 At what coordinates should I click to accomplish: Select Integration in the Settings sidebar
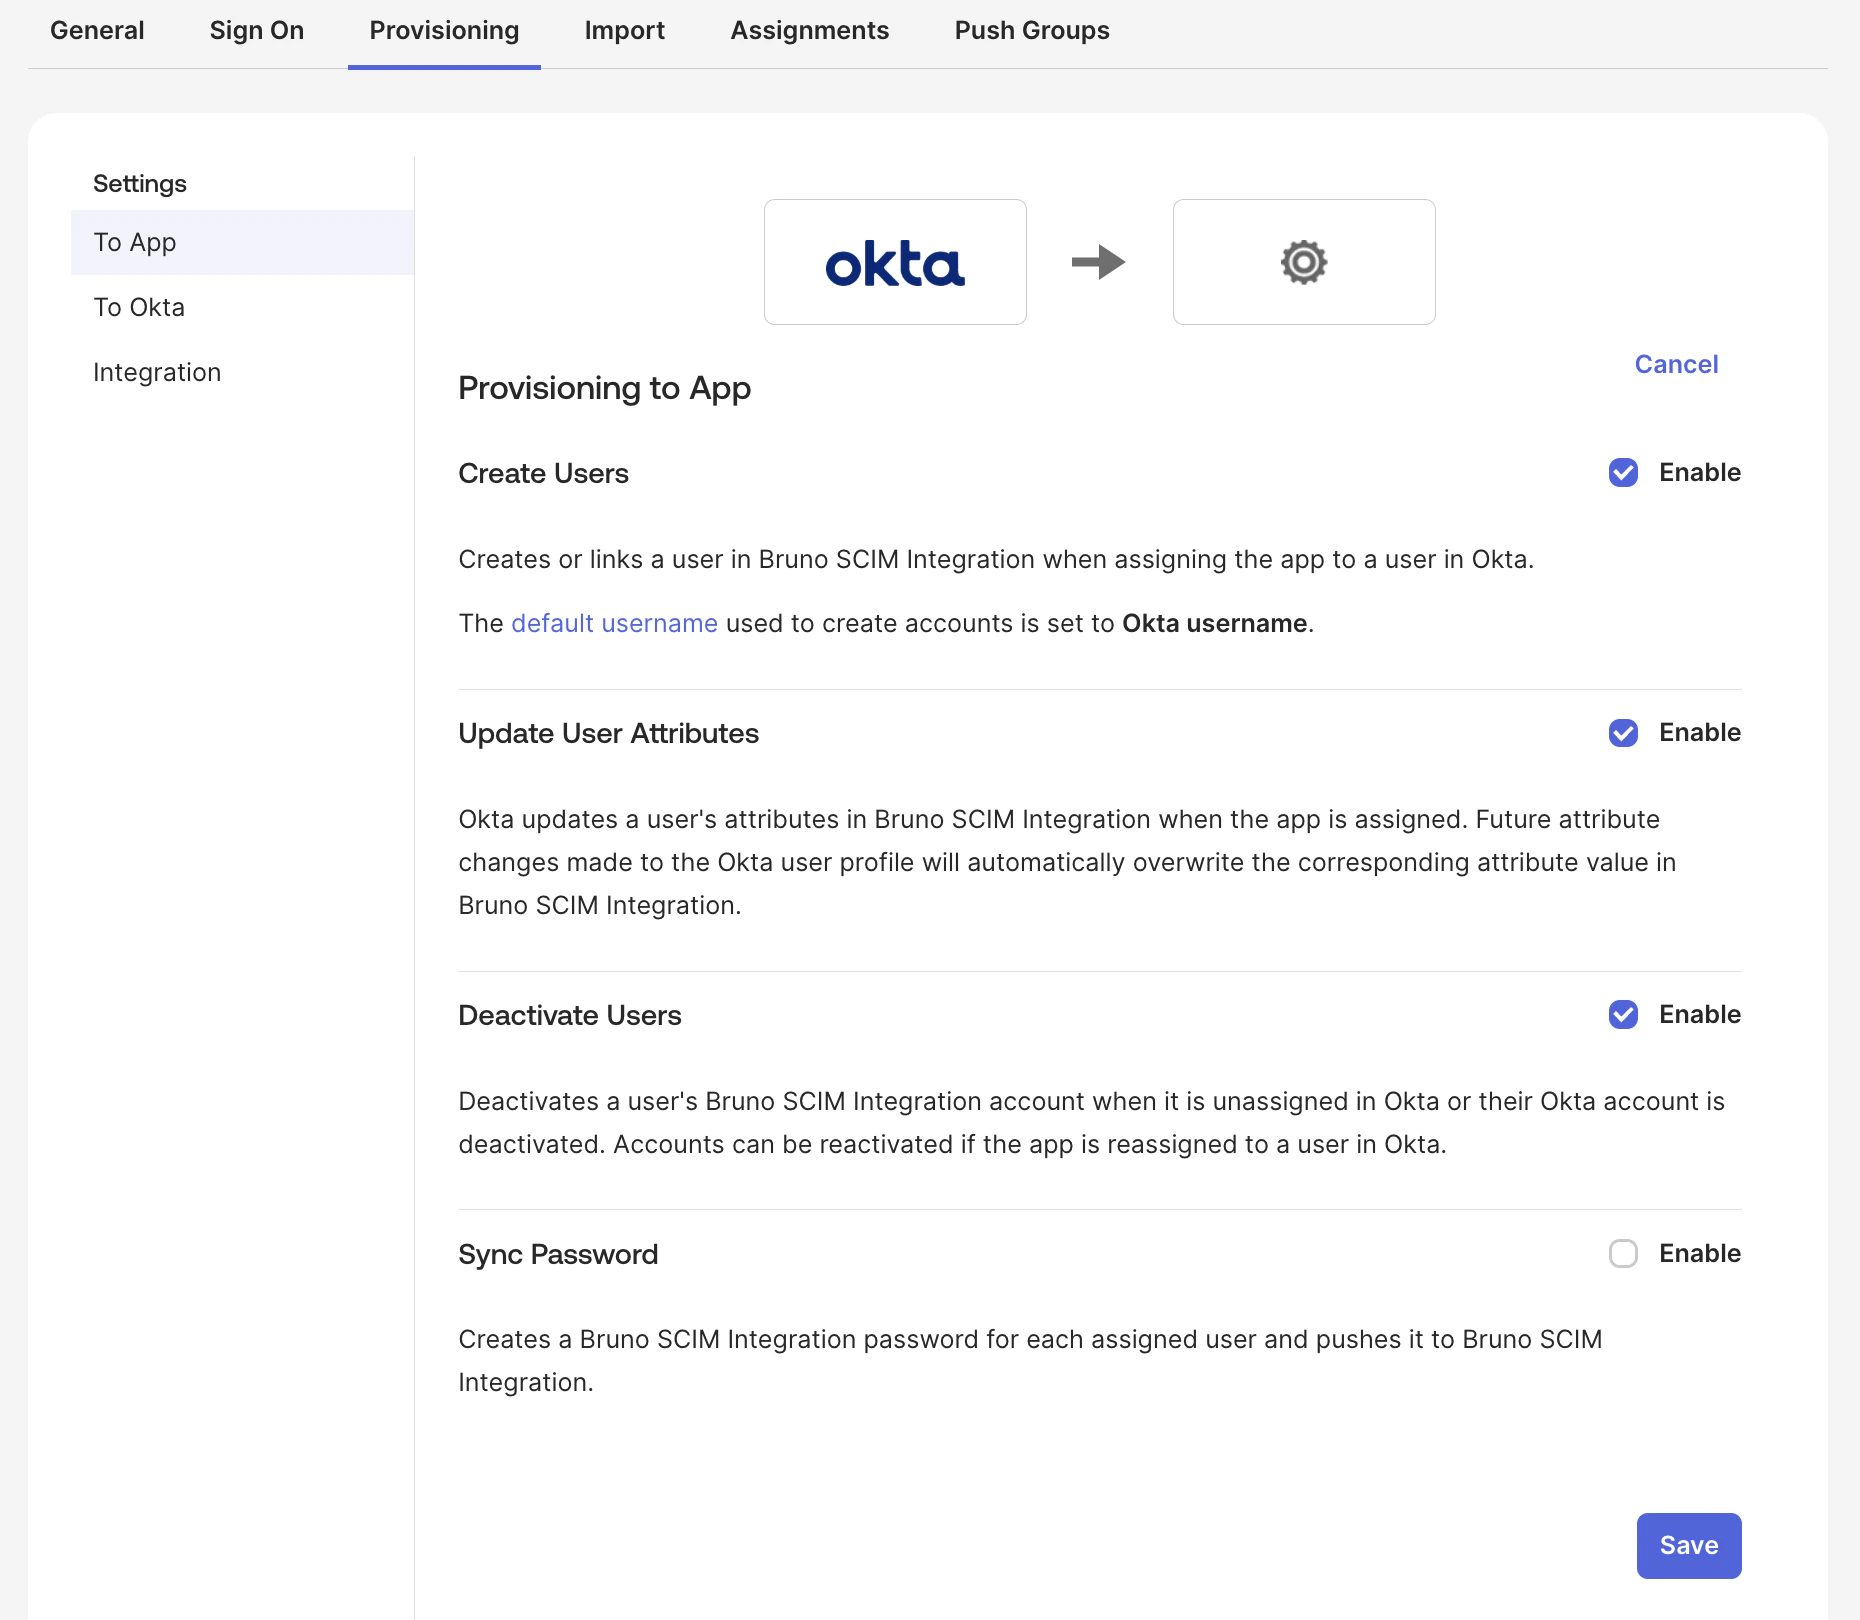(x=157, y=371)
